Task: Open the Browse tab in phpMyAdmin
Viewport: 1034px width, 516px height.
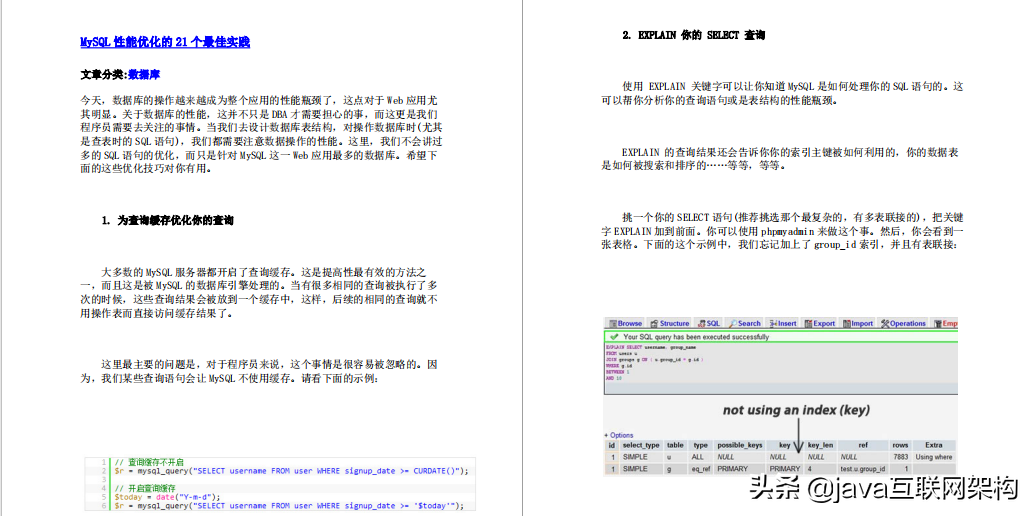Action: [x=625, y=323]
